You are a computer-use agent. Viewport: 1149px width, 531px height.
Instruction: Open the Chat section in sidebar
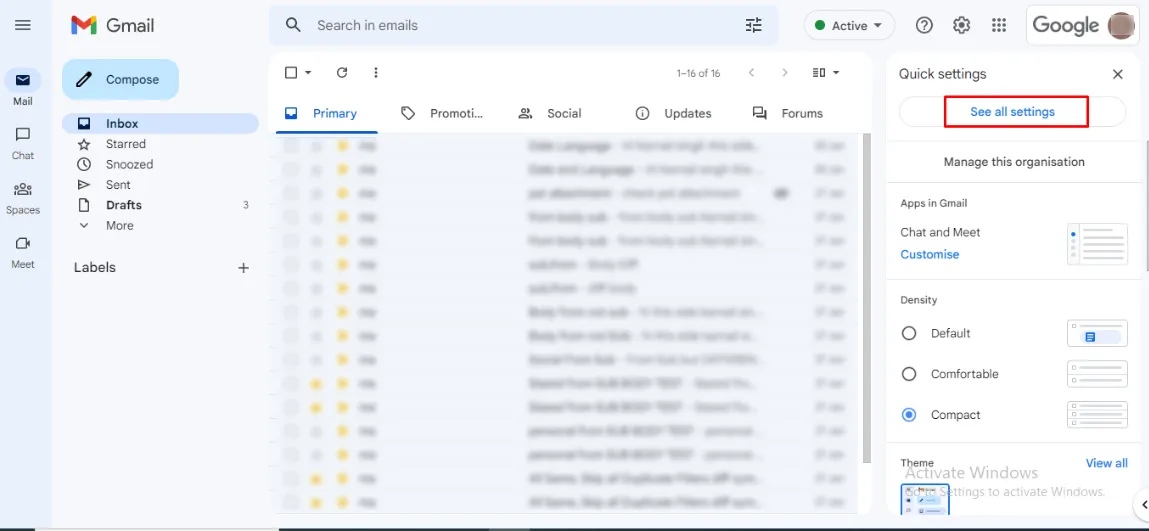pos(23,142)
